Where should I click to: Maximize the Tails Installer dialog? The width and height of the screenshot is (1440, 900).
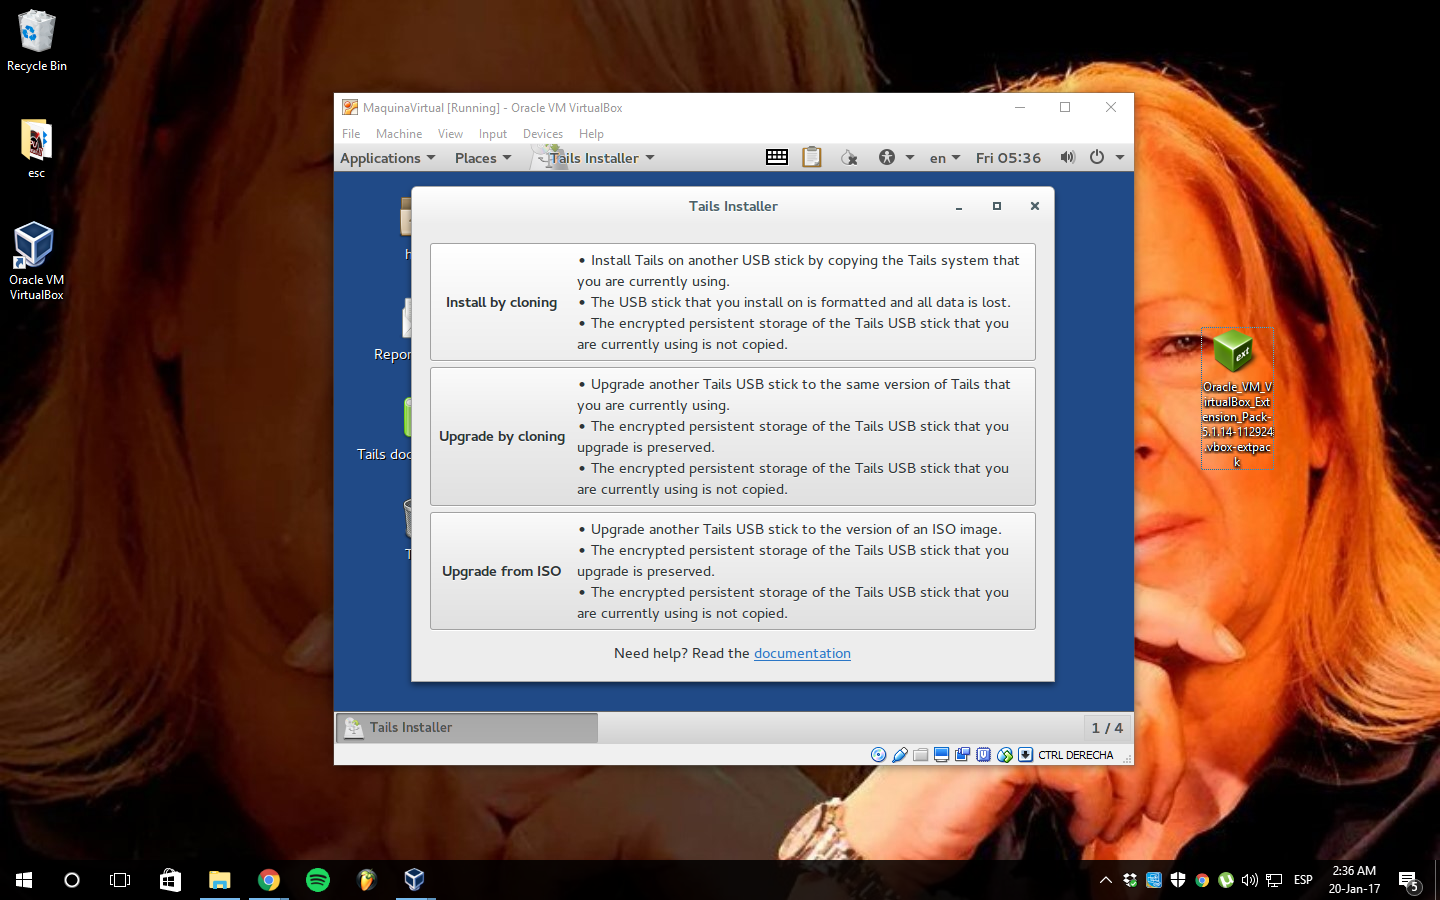997,206
